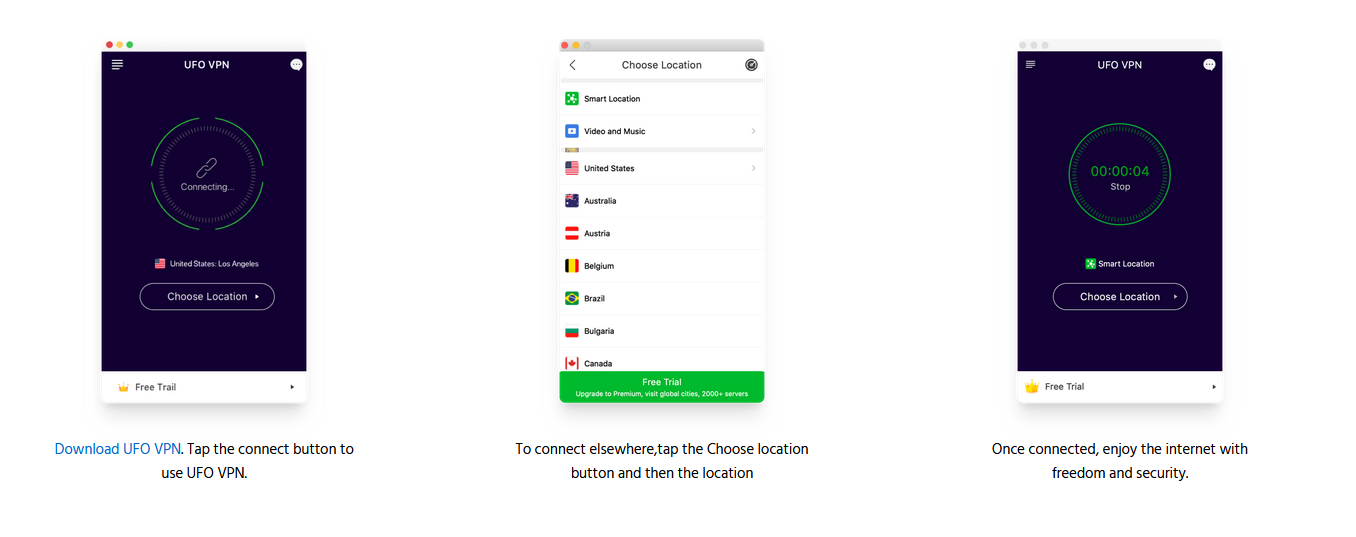1356x537 pixels.
Task: Open Choose Location under Smart Location
Action: tap(1120, 297)
